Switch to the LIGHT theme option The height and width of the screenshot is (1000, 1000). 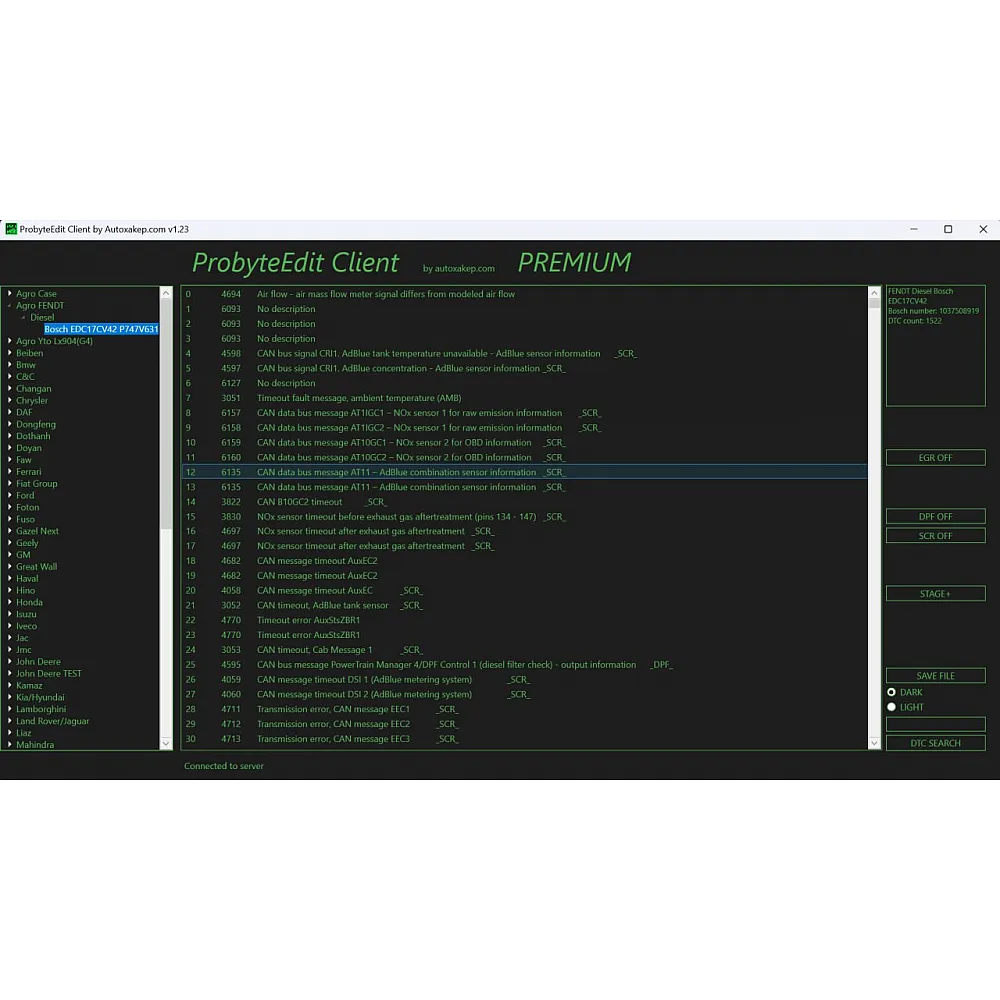click(892, 707)
